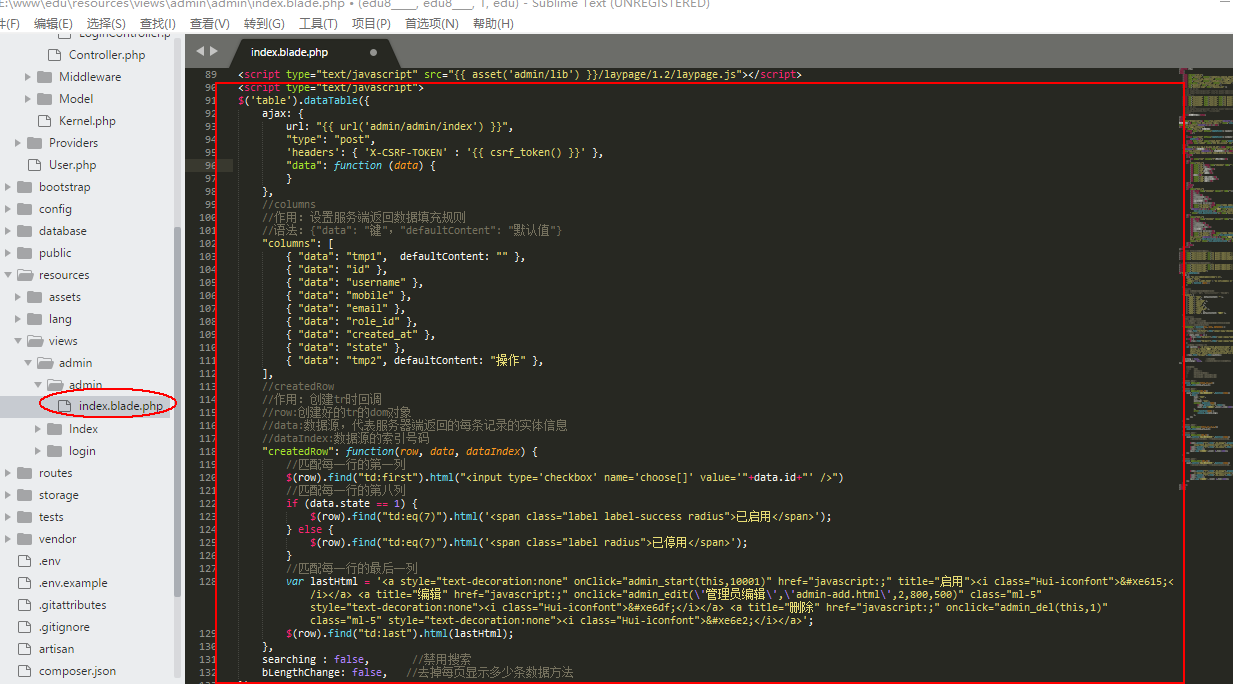Click the sidebar vertical scrollbar
This screenshot has width=1233, height=684.
pyautogui.click(x=178, y=400)
